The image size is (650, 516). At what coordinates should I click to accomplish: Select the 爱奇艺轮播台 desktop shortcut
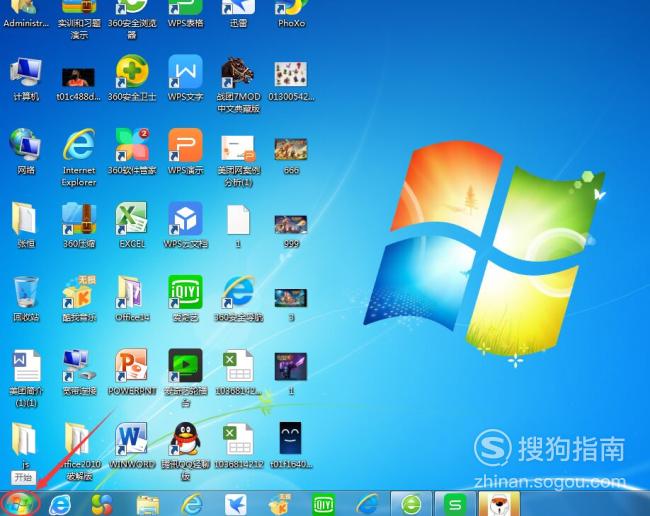pyautogui.click(x=185, y=378)
